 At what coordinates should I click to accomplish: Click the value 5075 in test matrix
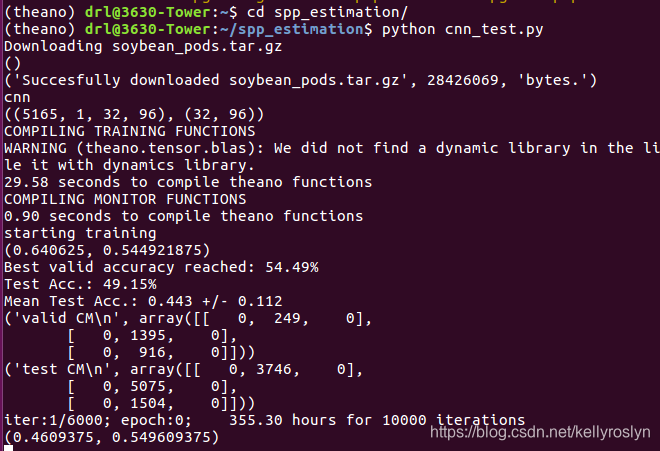tap(148, 386)
